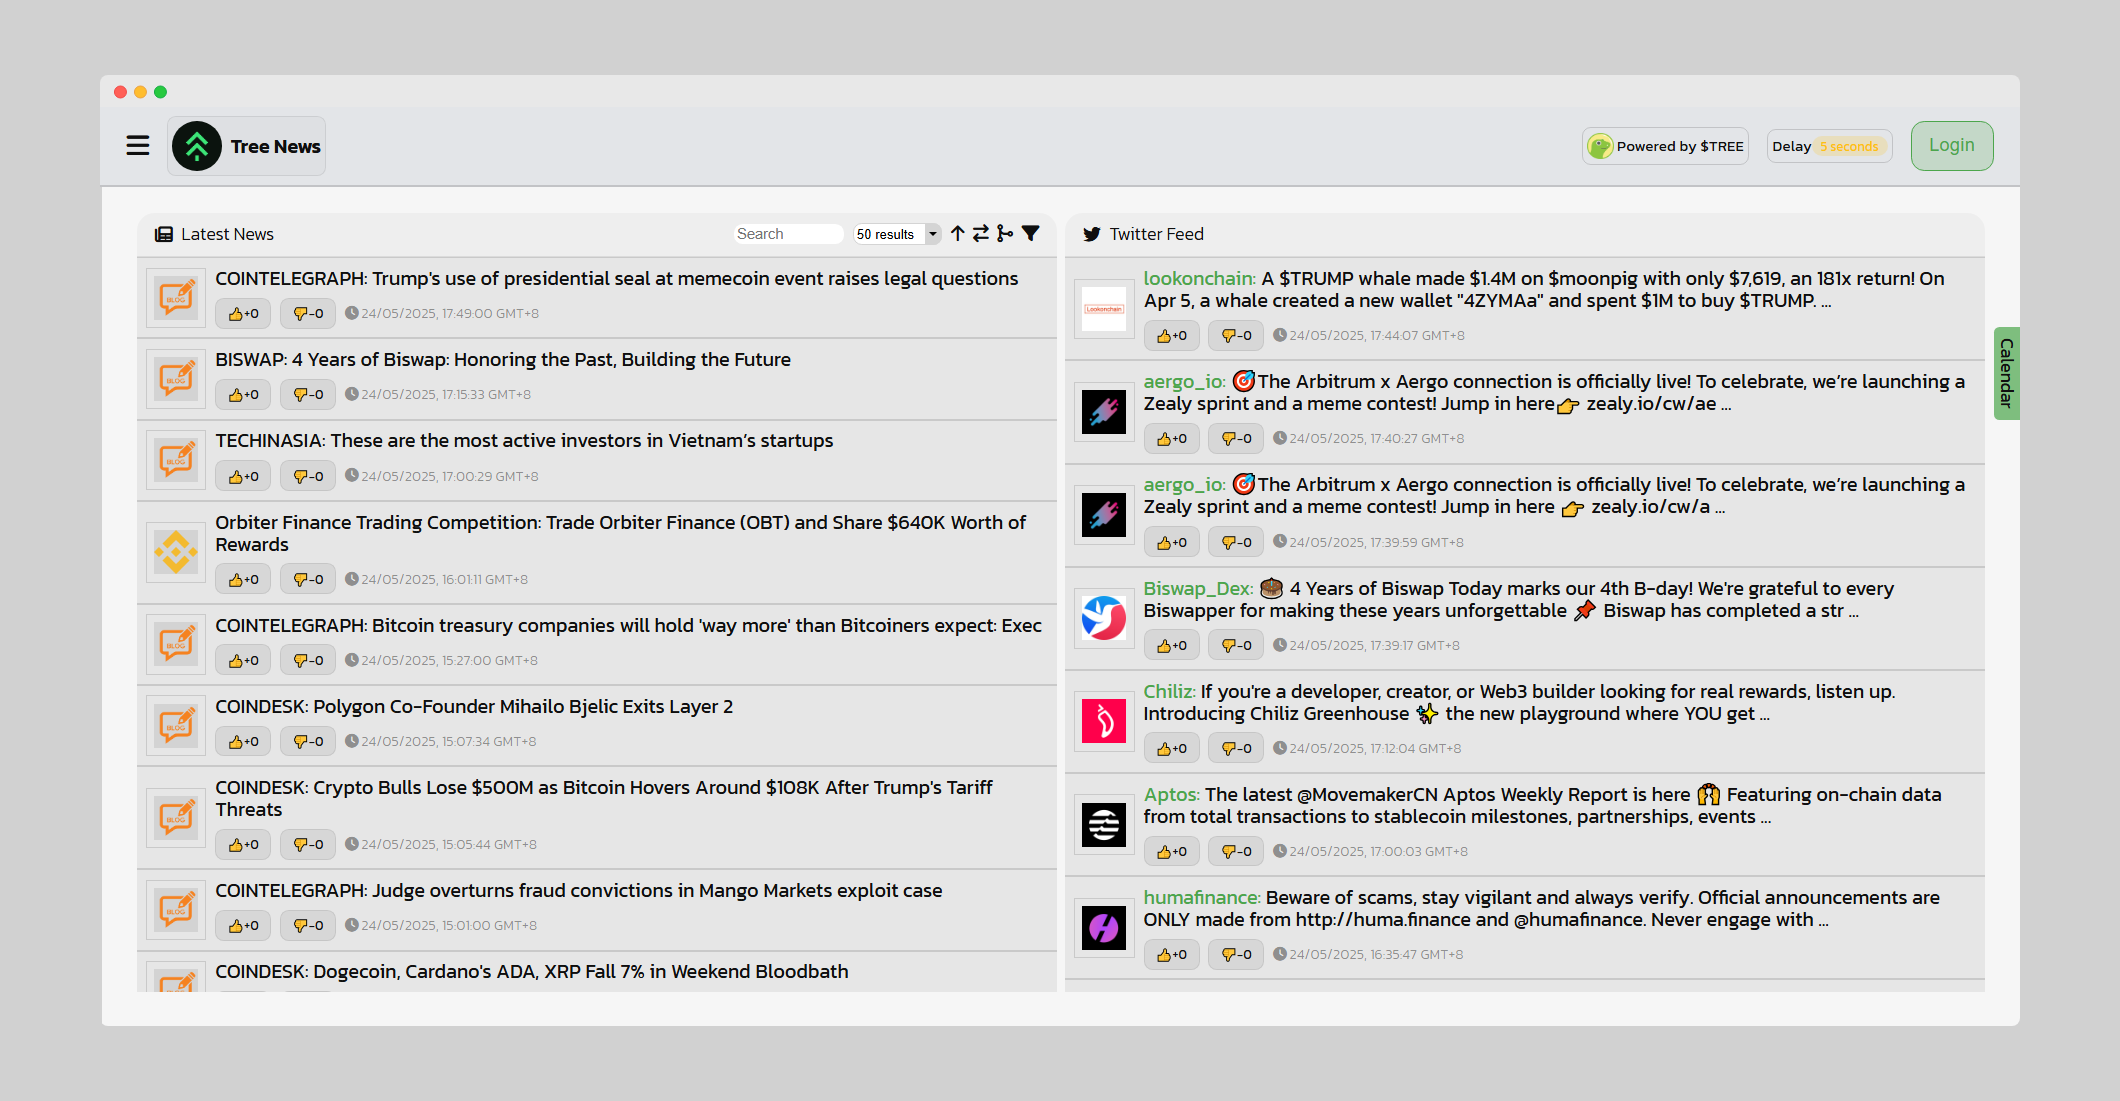Open the Polygon Co-Founder Exits headline
Image resolution: width=2120 pixels, height=1101 pixels.
click(x=474, y=706)
